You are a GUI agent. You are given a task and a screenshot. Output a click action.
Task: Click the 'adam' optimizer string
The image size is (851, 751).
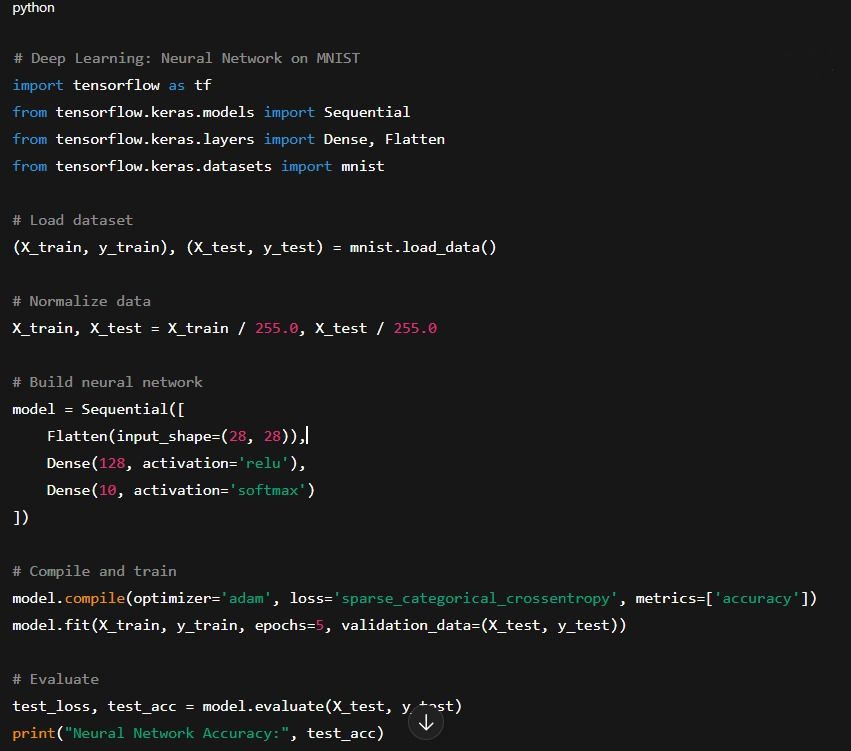coord(246,599)
